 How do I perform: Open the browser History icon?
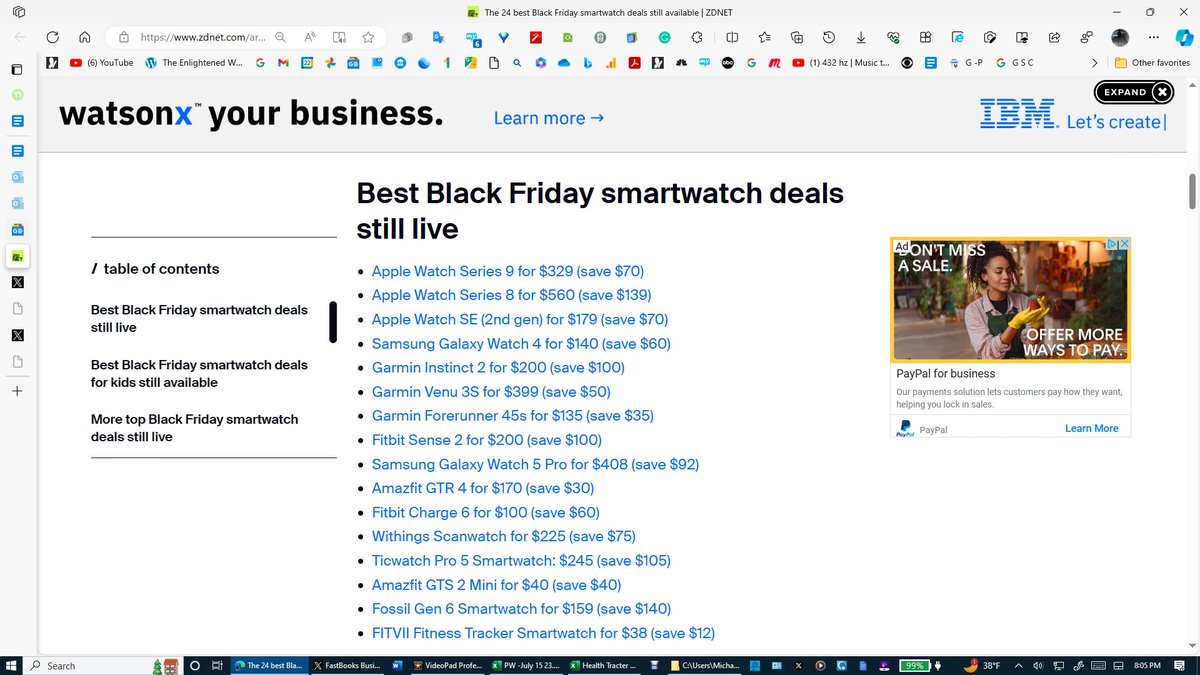coord(829,37)
